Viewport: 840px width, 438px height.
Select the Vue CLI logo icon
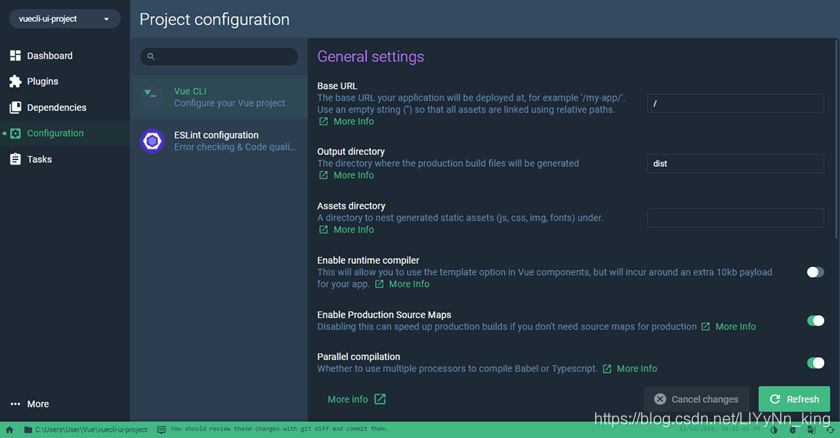click(152, 97)
